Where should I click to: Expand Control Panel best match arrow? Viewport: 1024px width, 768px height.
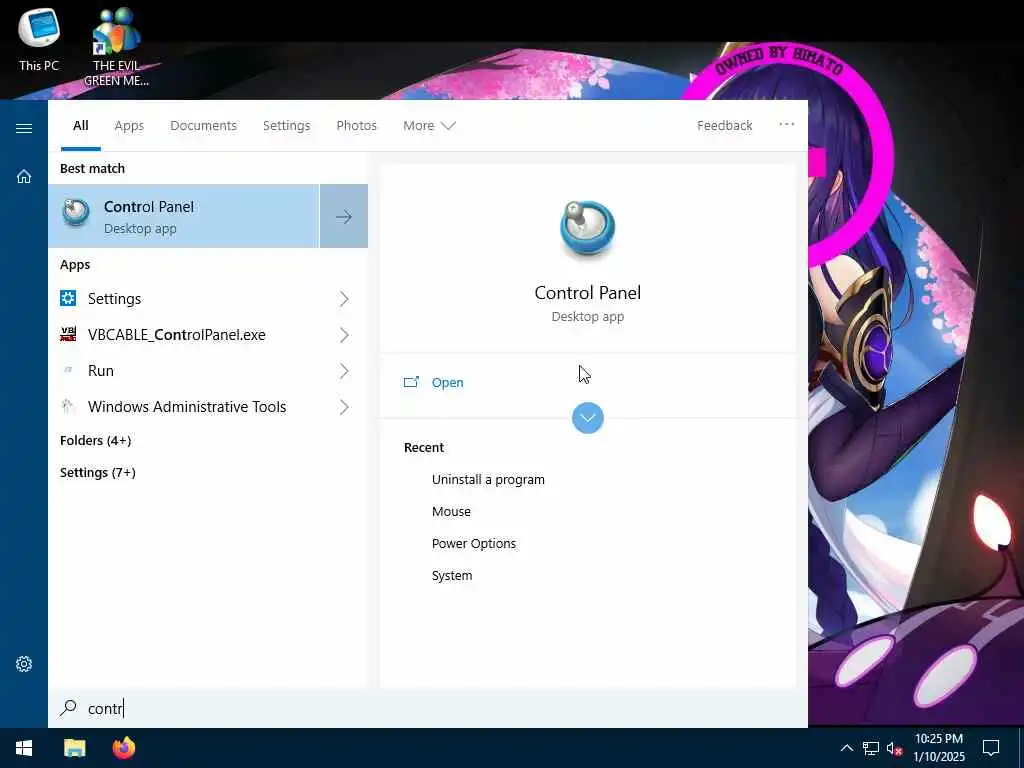(344, 216)
